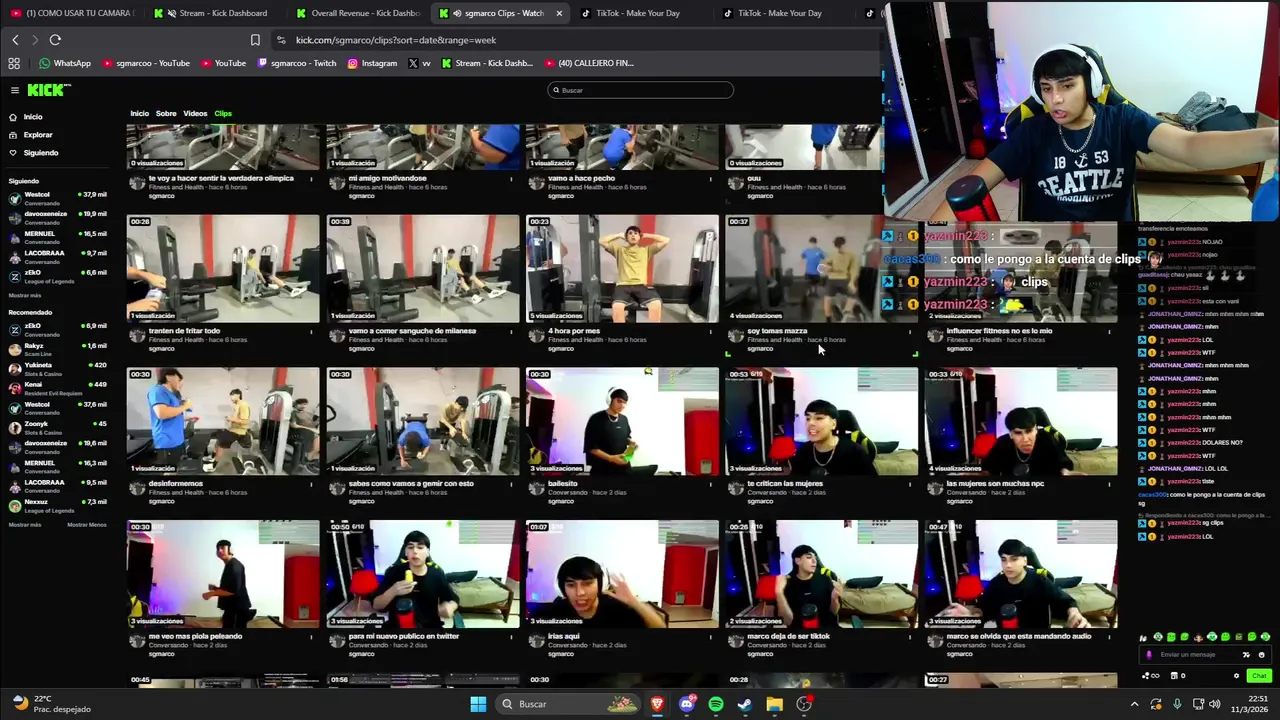Open recommended channel Rakyz
1280x720 pixels.
pyautogui.click(x=57, y=349)
